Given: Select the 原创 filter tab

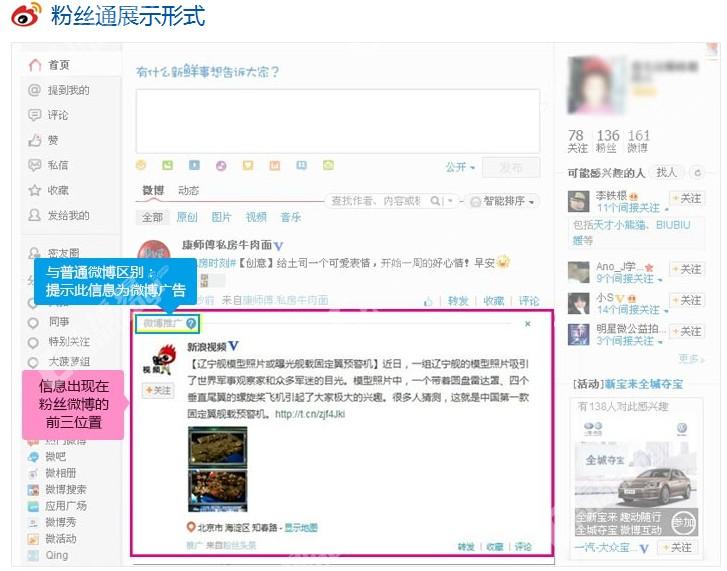Looking at the screenshot, I should coord(187,217).
